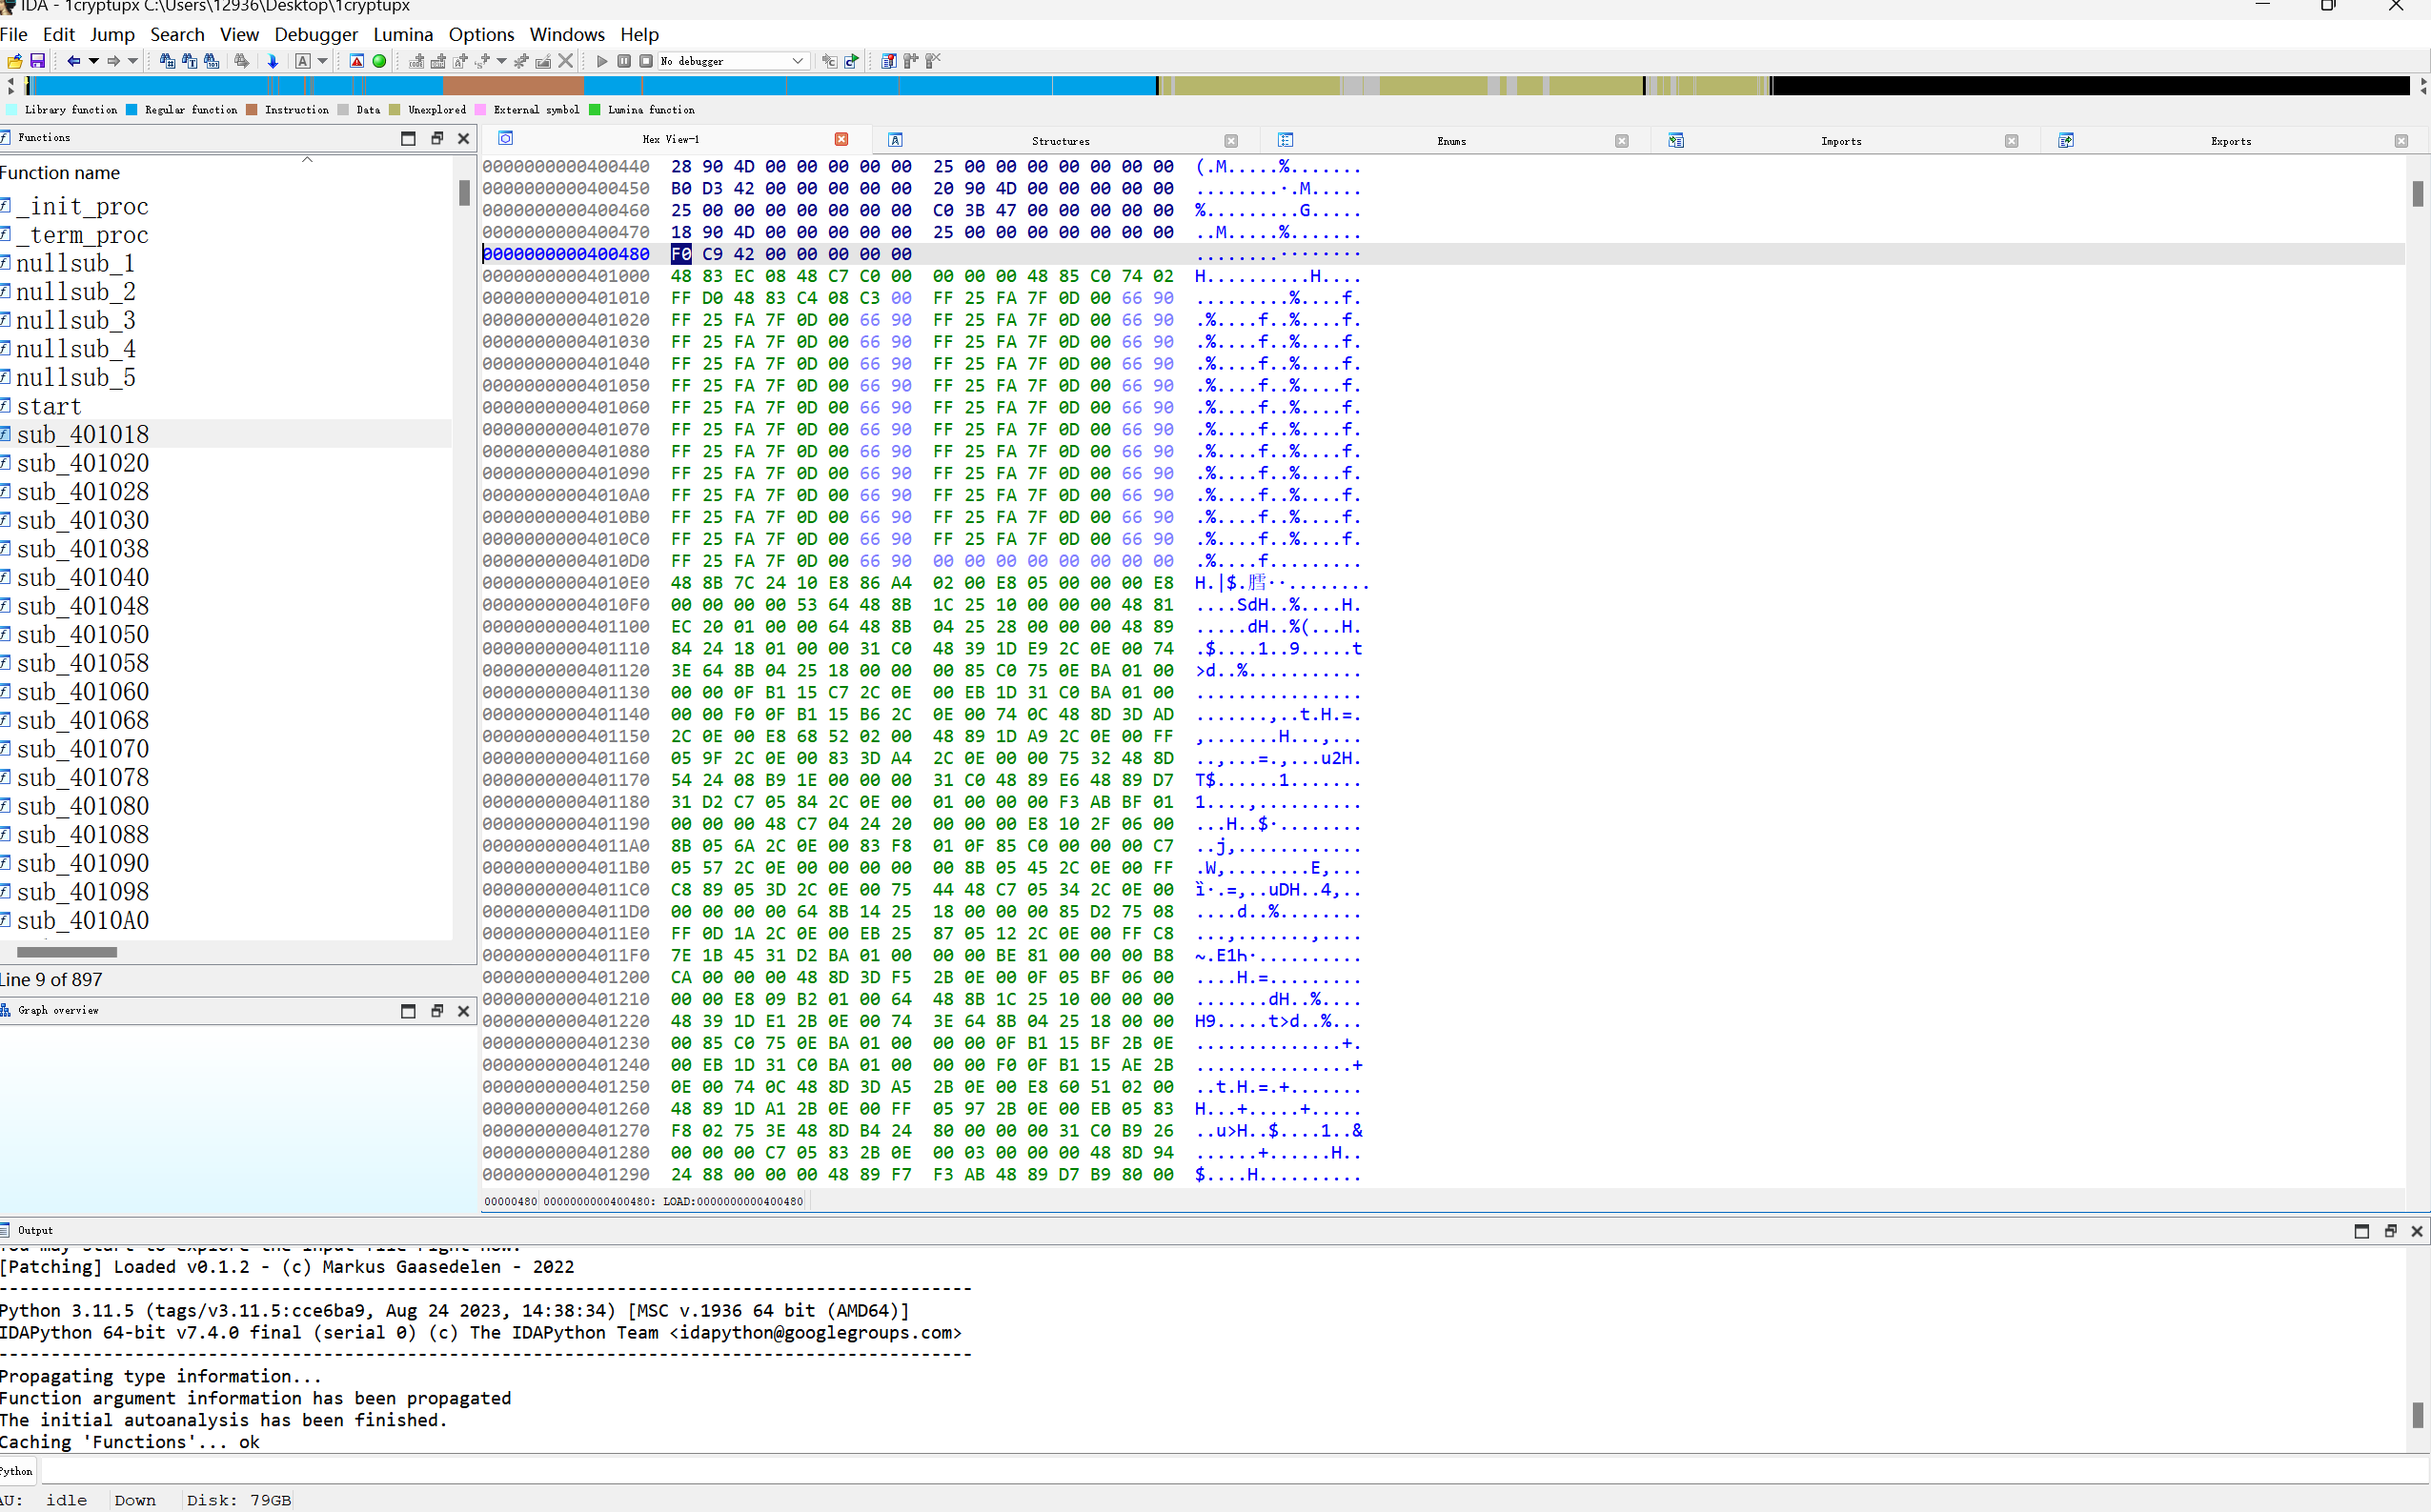Click the brown region in the navigation band
This screenshot has width=2431, height=1512.
coord(513,86)
